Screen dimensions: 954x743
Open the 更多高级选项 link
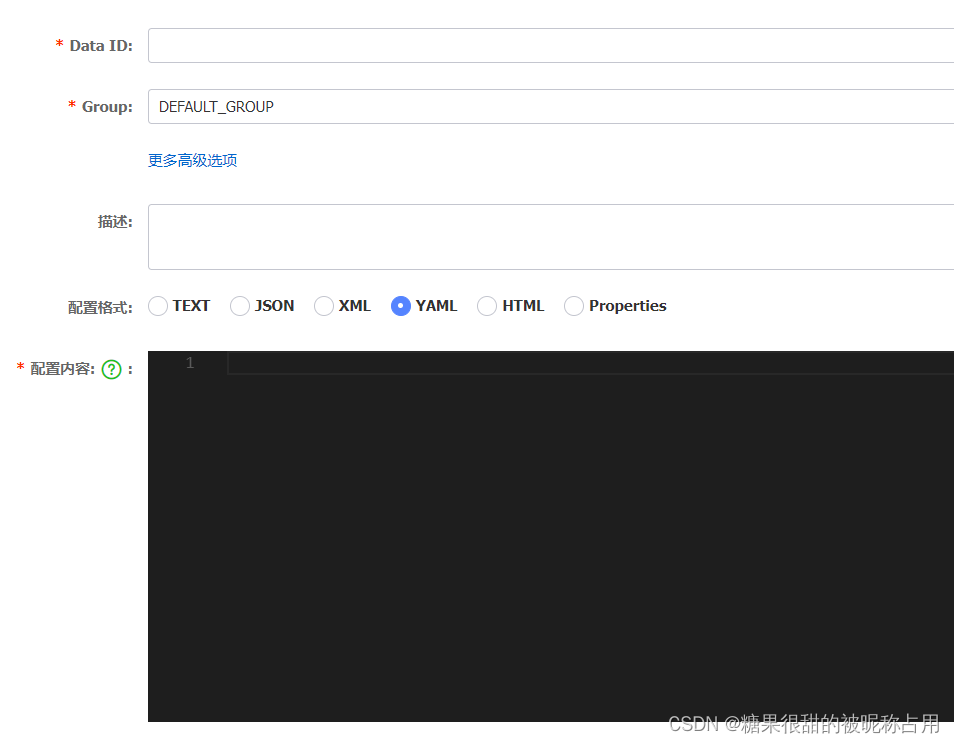(x=192, y=161)
